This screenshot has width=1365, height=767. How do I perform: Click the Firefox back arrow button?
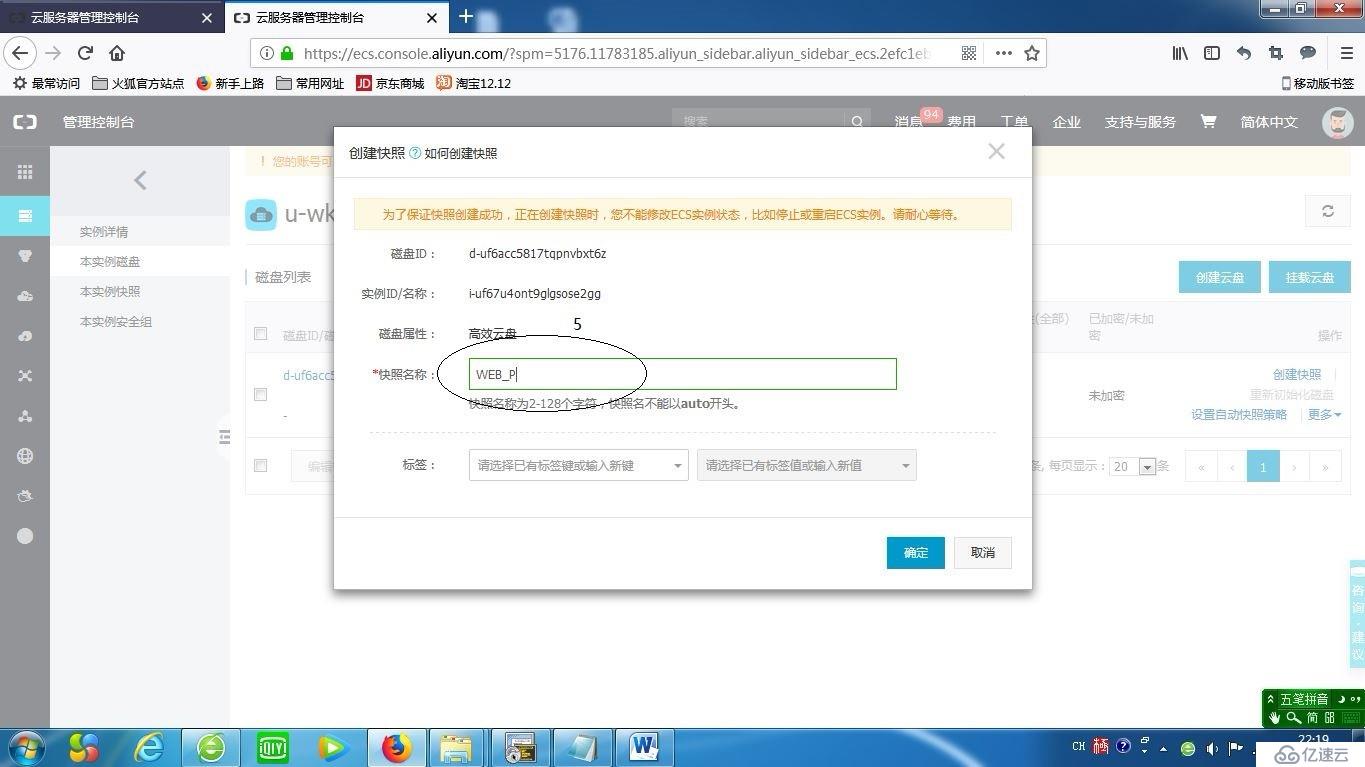coord(20,53)
